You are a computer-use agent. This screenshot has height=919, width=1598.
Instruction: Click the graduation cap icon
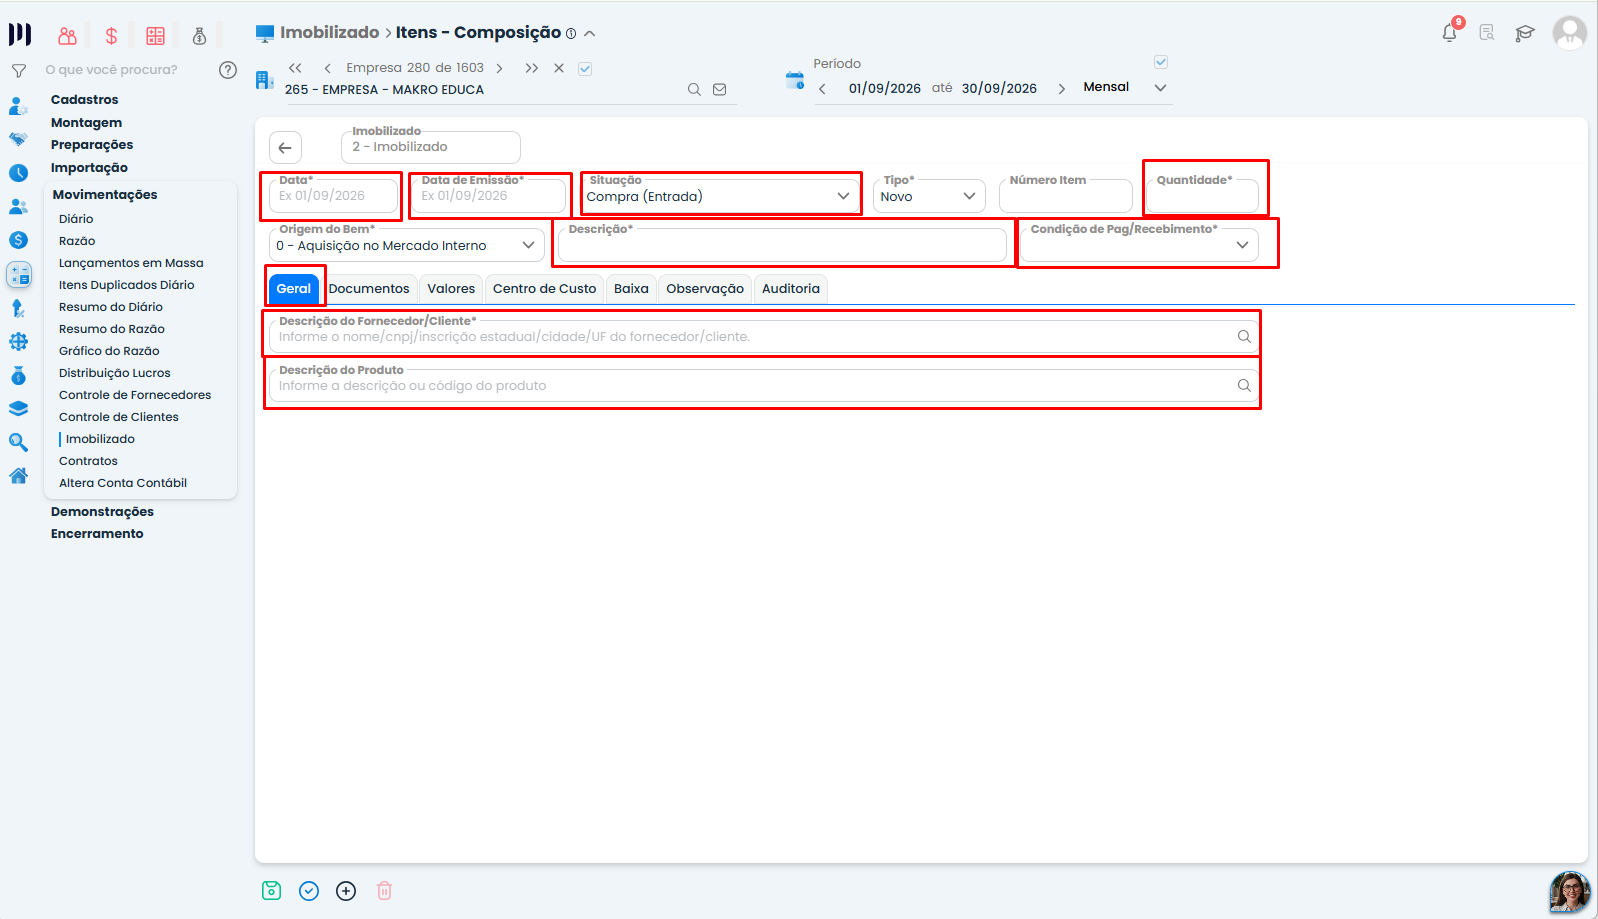[x=1525, y=33]
